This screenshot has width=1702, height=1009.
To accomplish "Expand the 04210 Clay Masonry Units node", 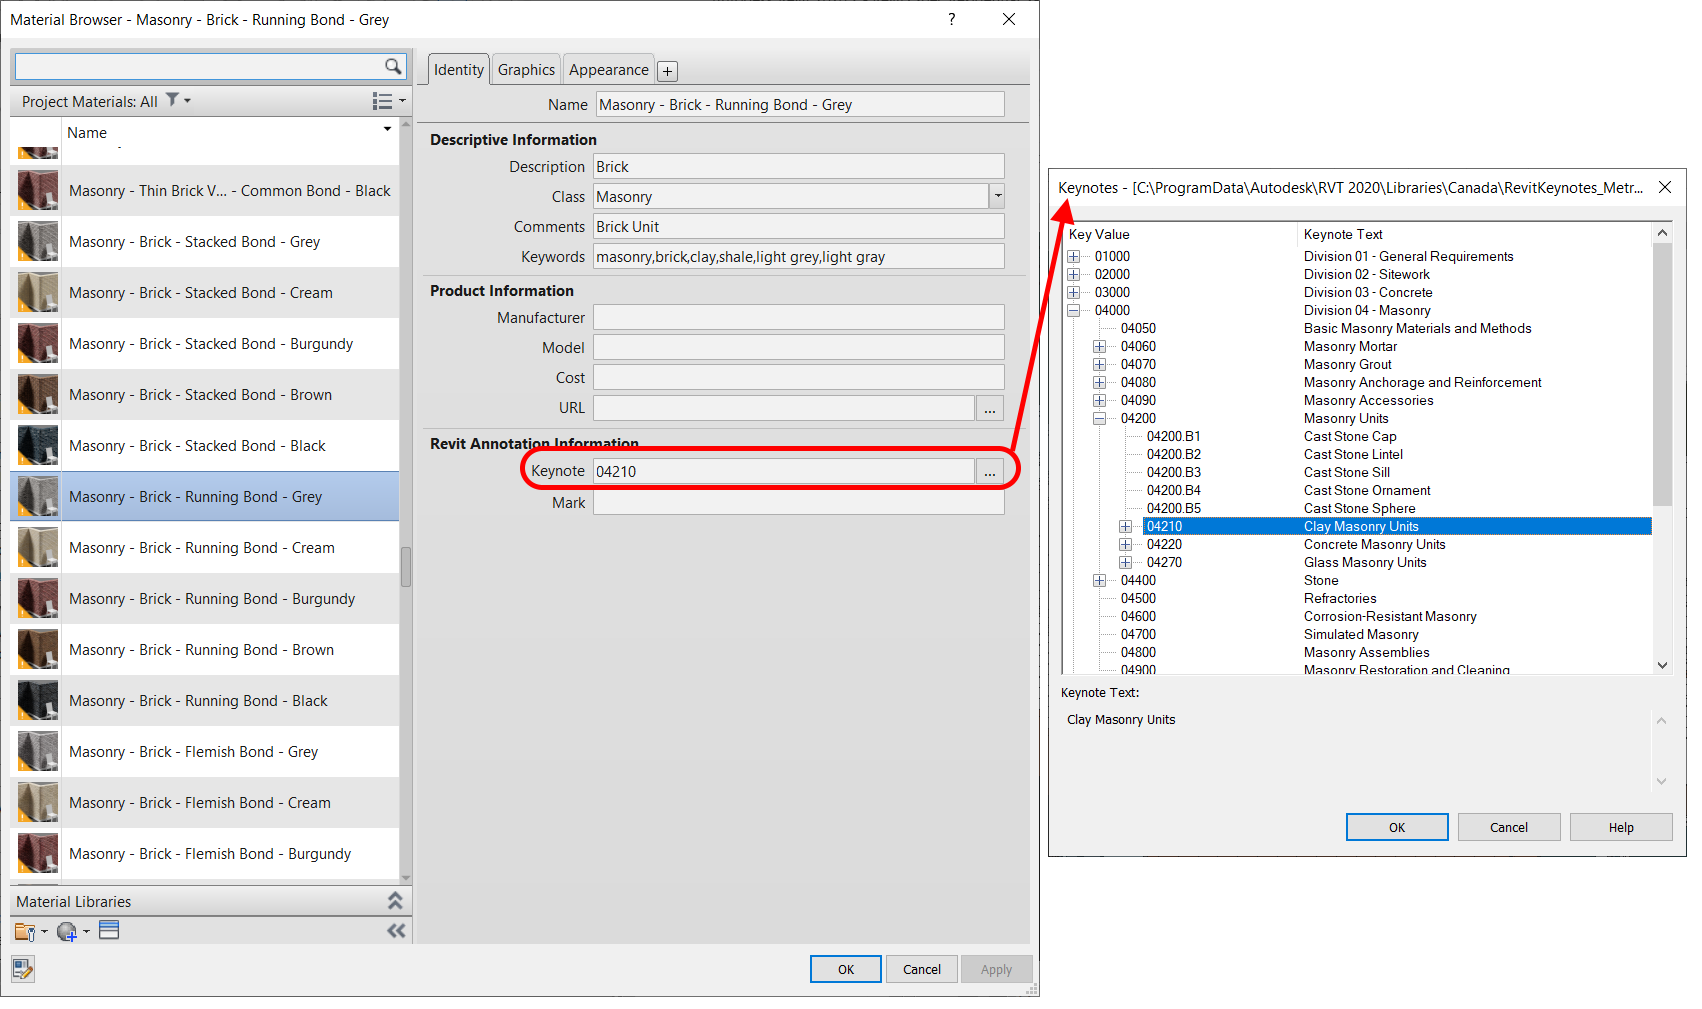I will click(x=1125, y=526).
